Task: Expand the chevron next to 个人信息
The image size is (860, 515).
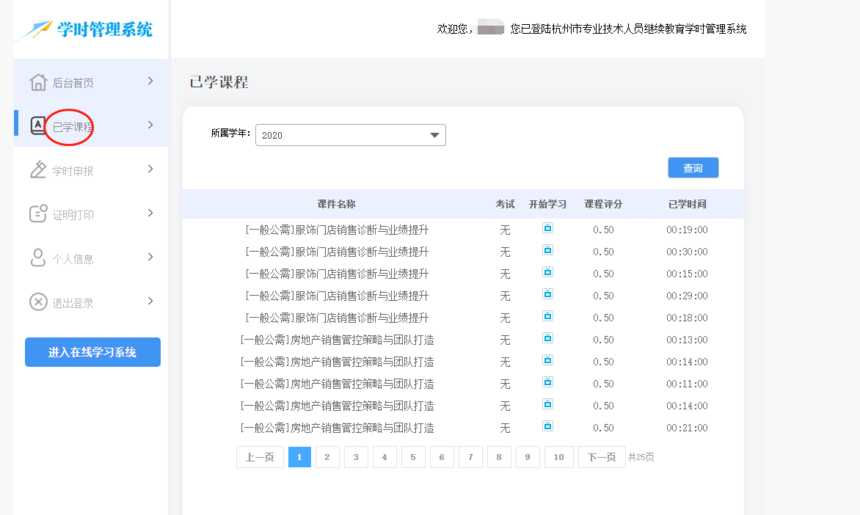Action: 150,257
